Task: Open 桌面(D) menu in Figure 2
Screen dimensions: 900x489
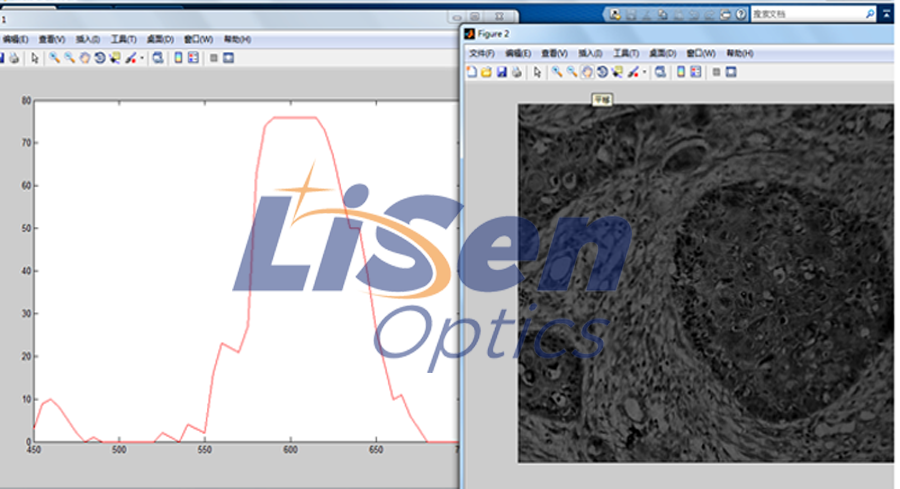Action: coord(662,53)
